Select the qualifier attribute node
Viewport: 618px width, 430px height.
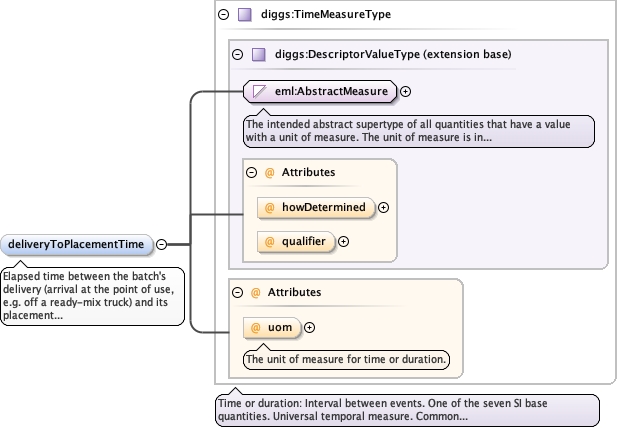(x=296, y=242)
